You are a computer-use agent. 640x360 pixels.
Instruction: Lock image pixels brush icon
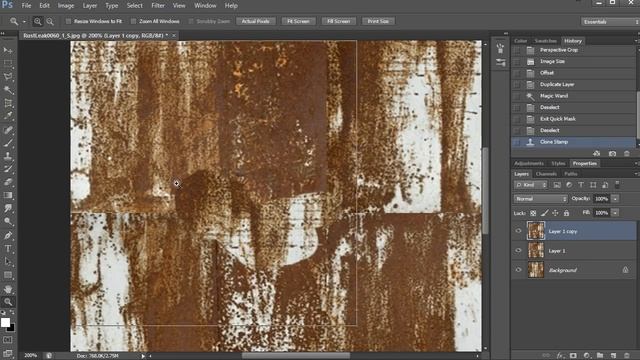click(544, 213)
